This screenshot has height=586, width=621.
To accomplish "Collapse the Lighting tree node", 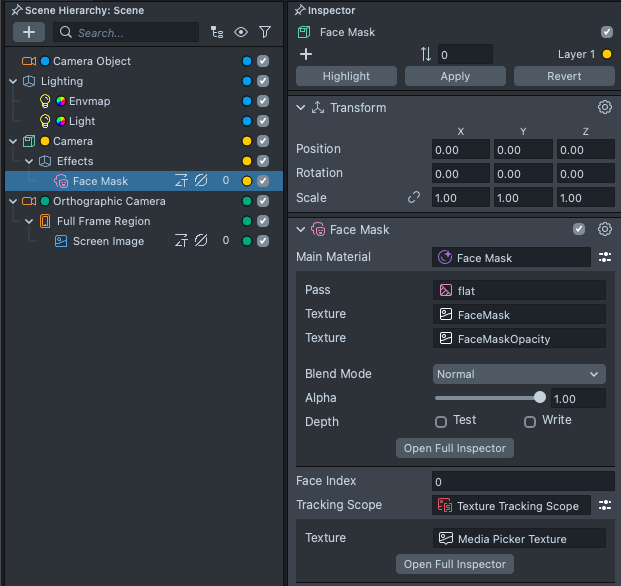I will pos(13,81).
